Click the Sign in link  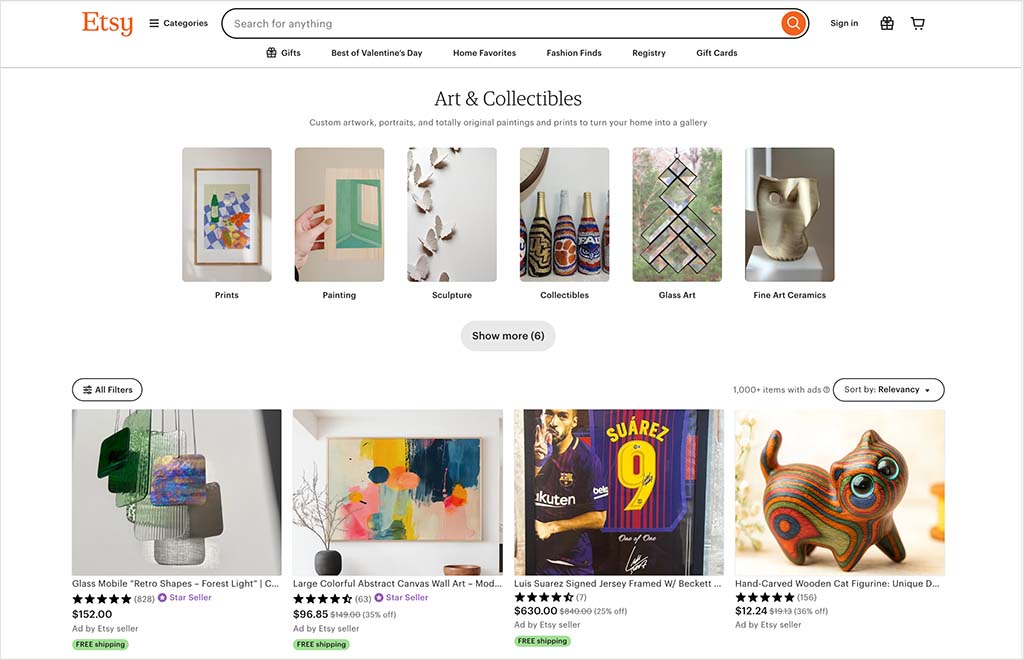pyautogui.click(x=843, y=22)
